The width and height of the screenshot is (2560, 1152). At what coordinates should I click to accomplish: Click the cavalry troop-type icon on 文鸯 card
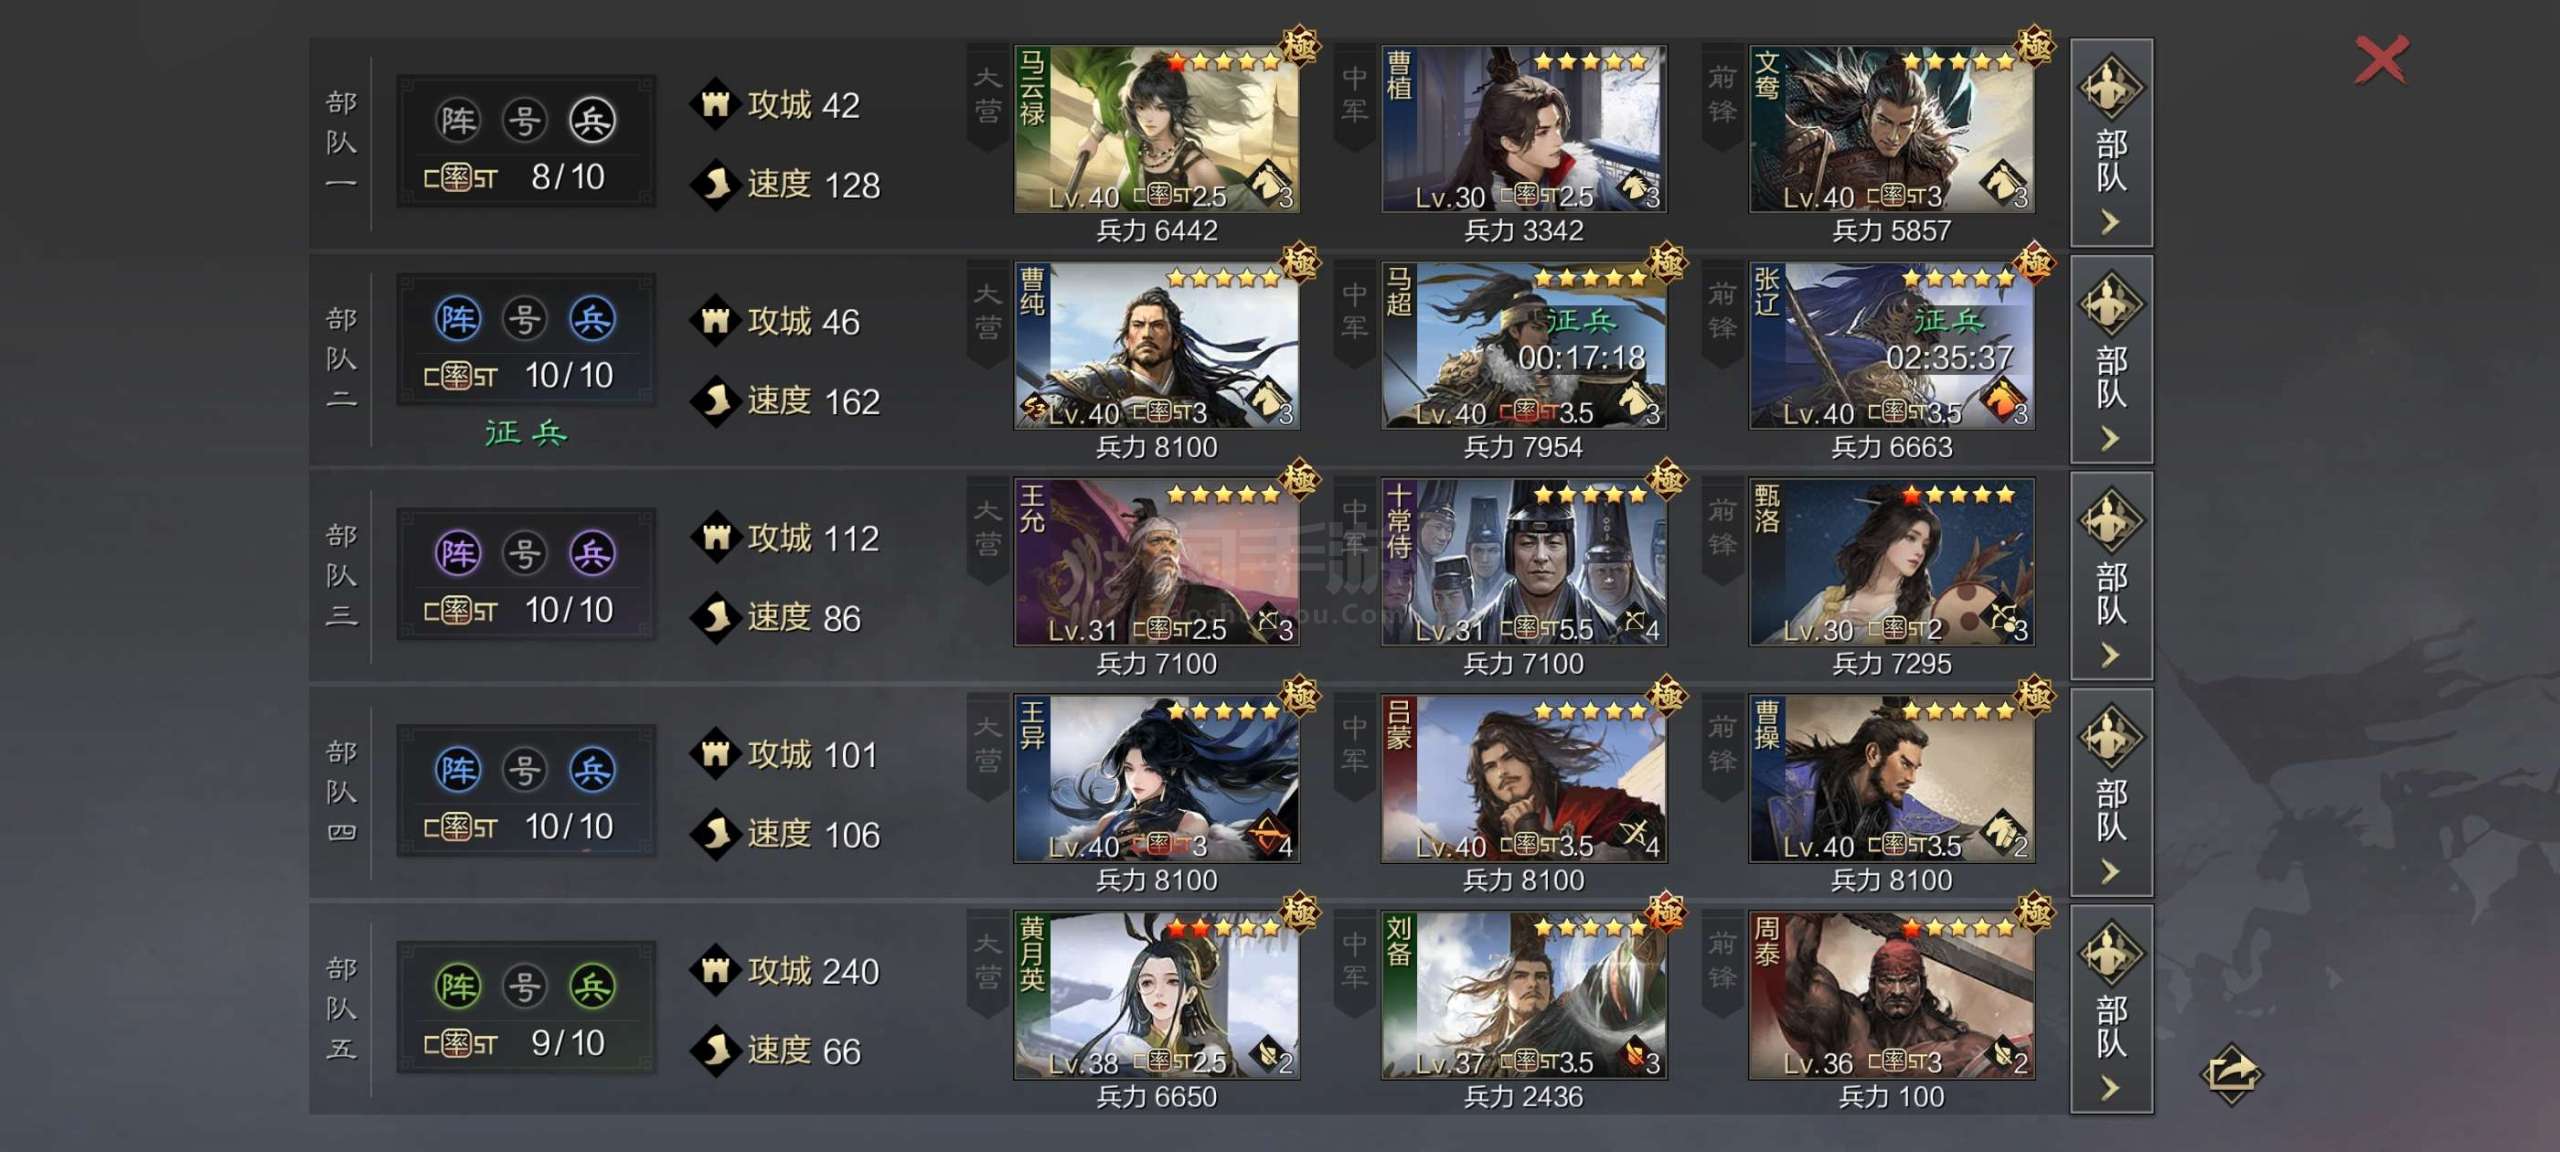[2002, 184]
